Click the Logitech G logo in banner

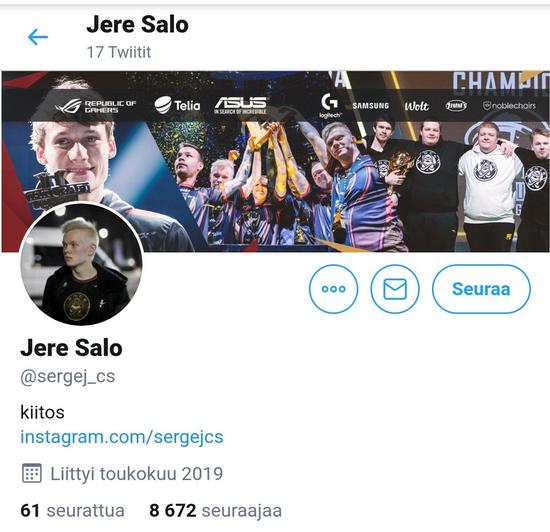[330, 106]
